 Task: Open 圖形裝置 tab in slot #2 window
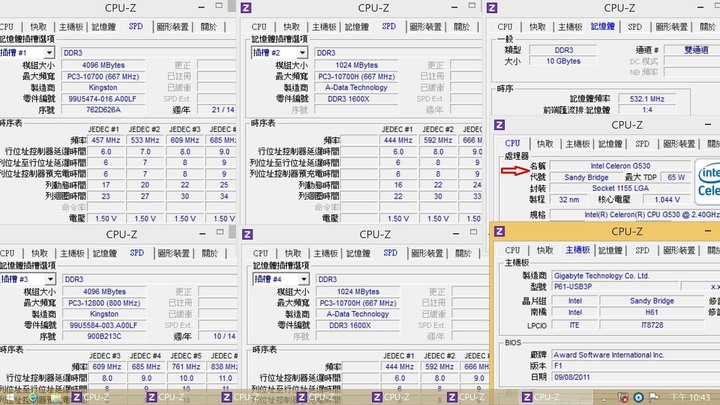click(426, 27)
